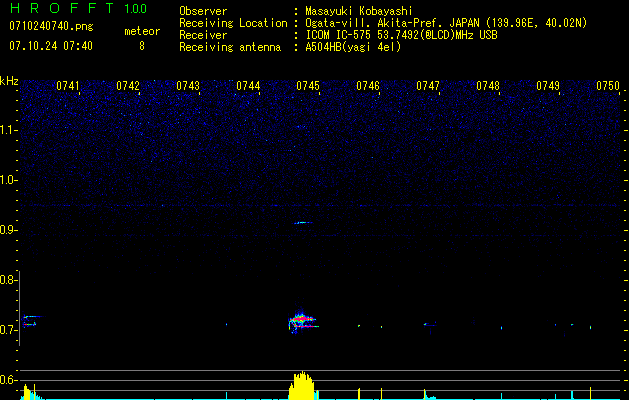This screenshot has height=400, width=629.
Task: Click the 0749 time marker
Action: tap(548, 86)
